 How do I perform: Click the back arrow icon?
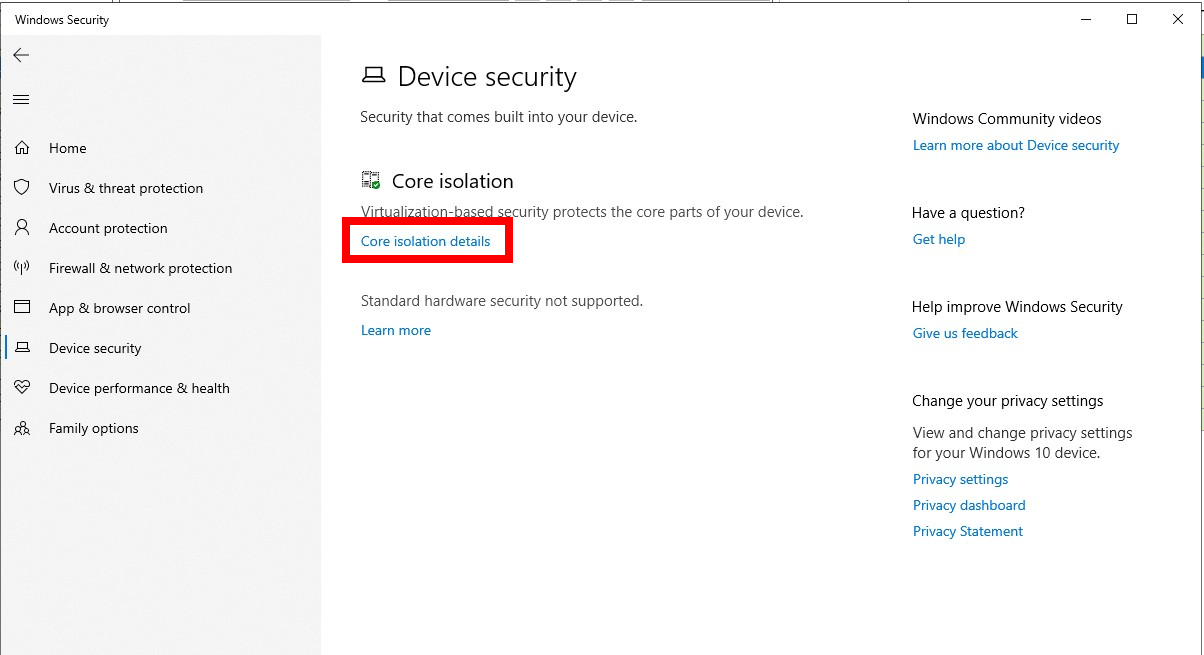point(21,55)
